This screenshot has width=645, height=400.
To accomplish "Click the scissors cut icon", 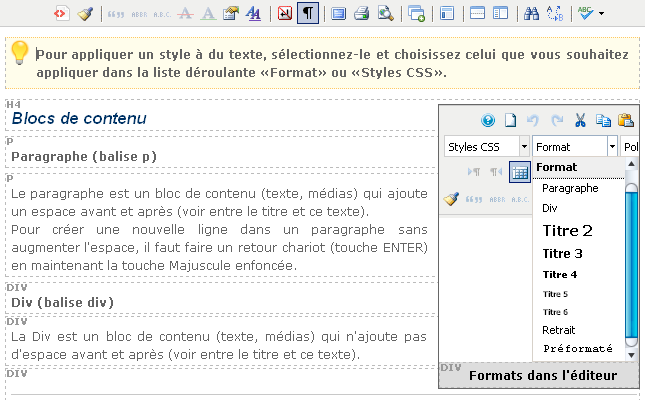I will click(580, 120).
